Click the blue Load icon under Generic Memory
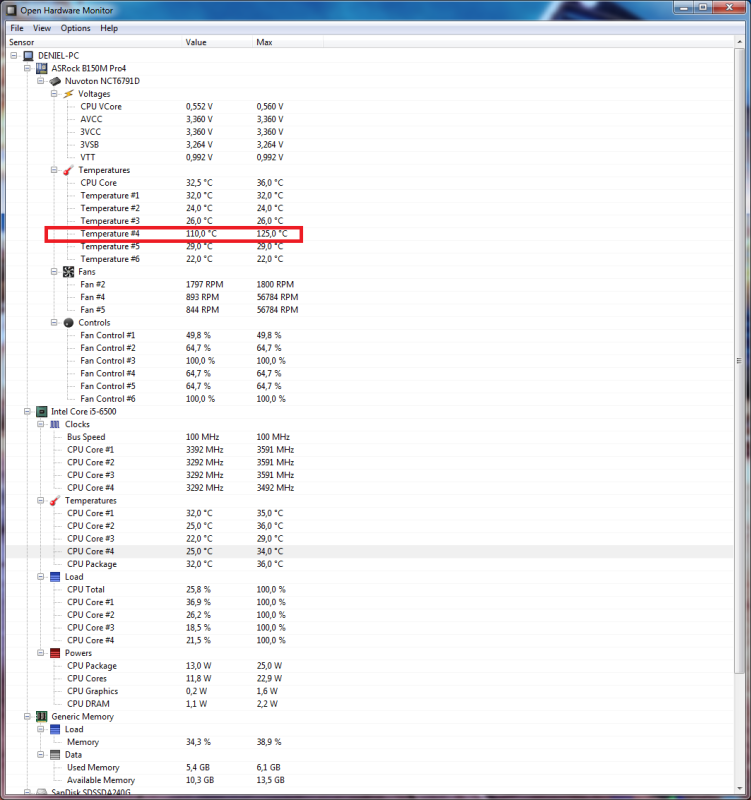Viewport: 751px width, 800px height. click(x=55, y=730)
